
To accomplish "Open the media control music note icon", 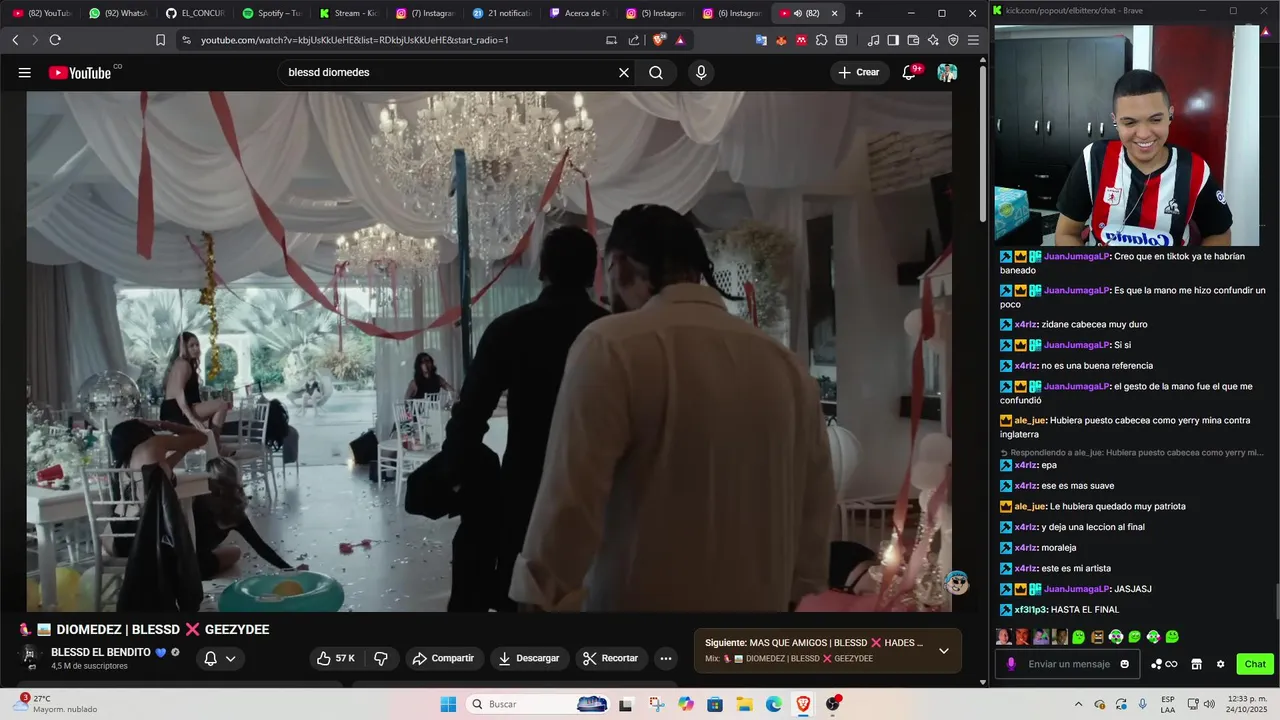I will pyautogui.click(x=873, y=40).
